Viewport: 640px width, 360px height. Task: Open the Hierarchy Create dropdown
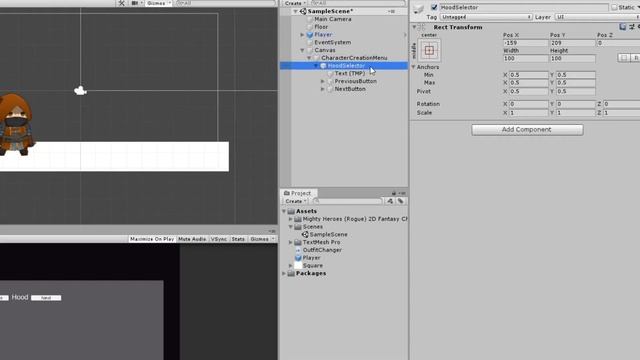[295, 3]
